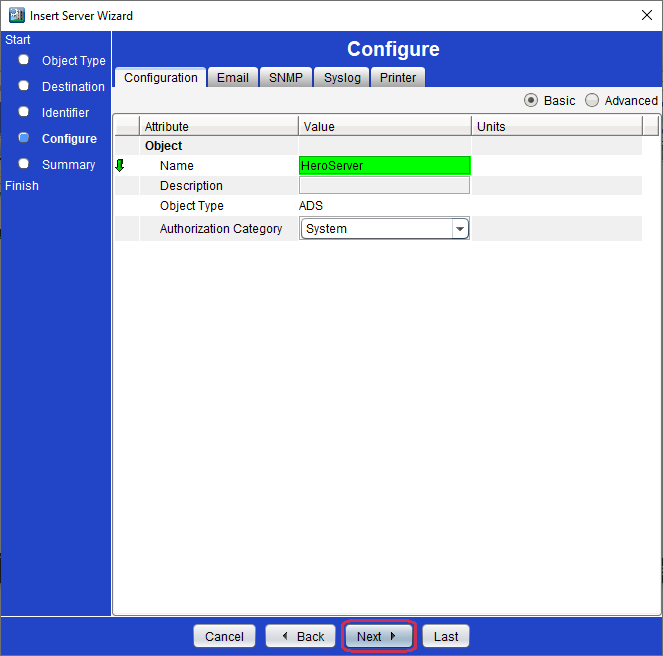
Task: Select the Summary step bullet
Action: coord(24,164)
